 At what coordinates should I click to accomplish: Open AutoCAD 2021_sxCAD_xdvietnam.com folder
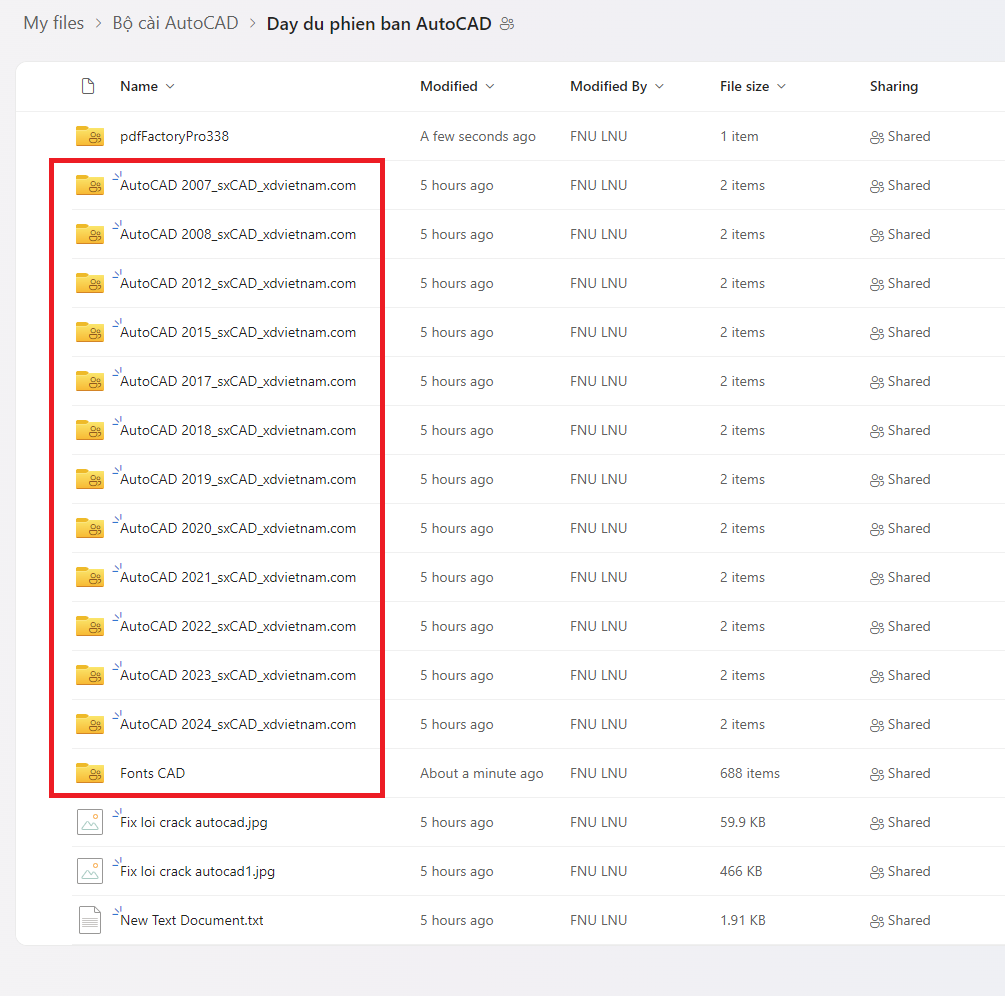238,577
